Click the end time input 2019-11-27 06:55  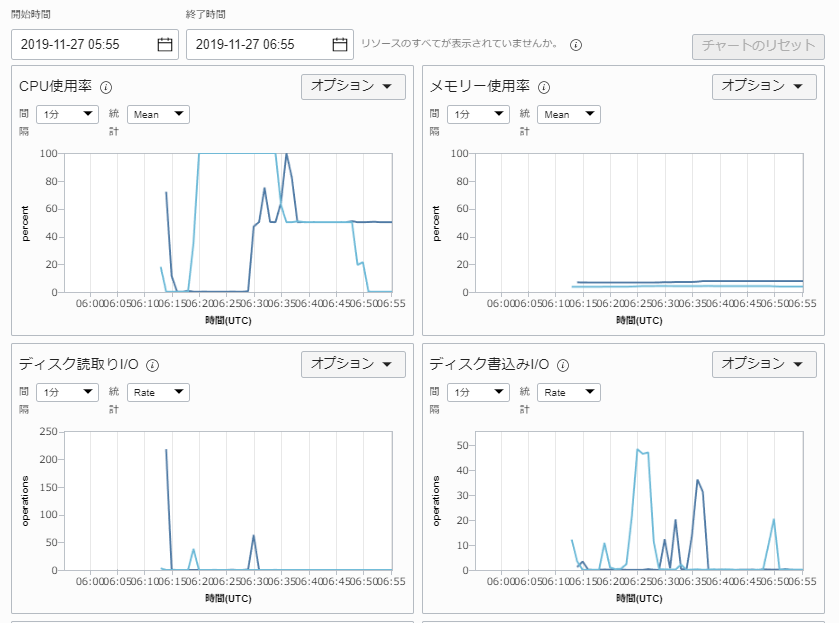[257, 44]
